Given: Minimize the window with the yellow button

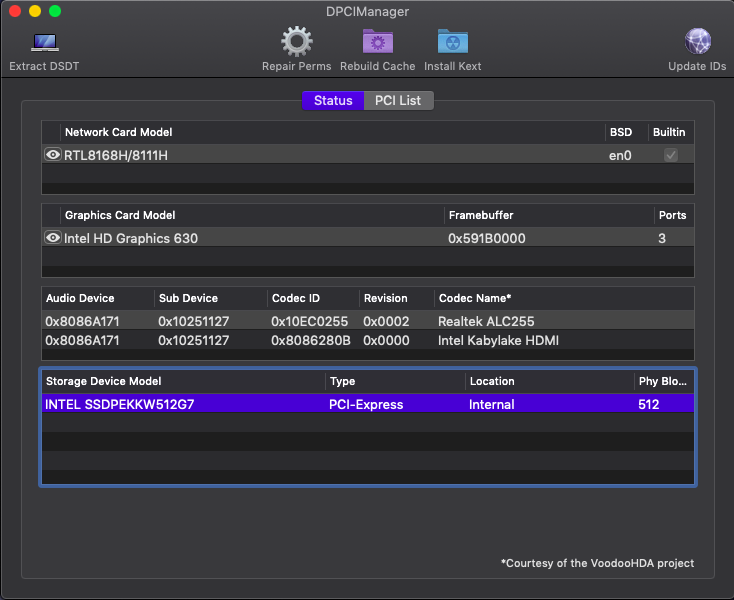Looking at the screenshot, I should (35, 11).
